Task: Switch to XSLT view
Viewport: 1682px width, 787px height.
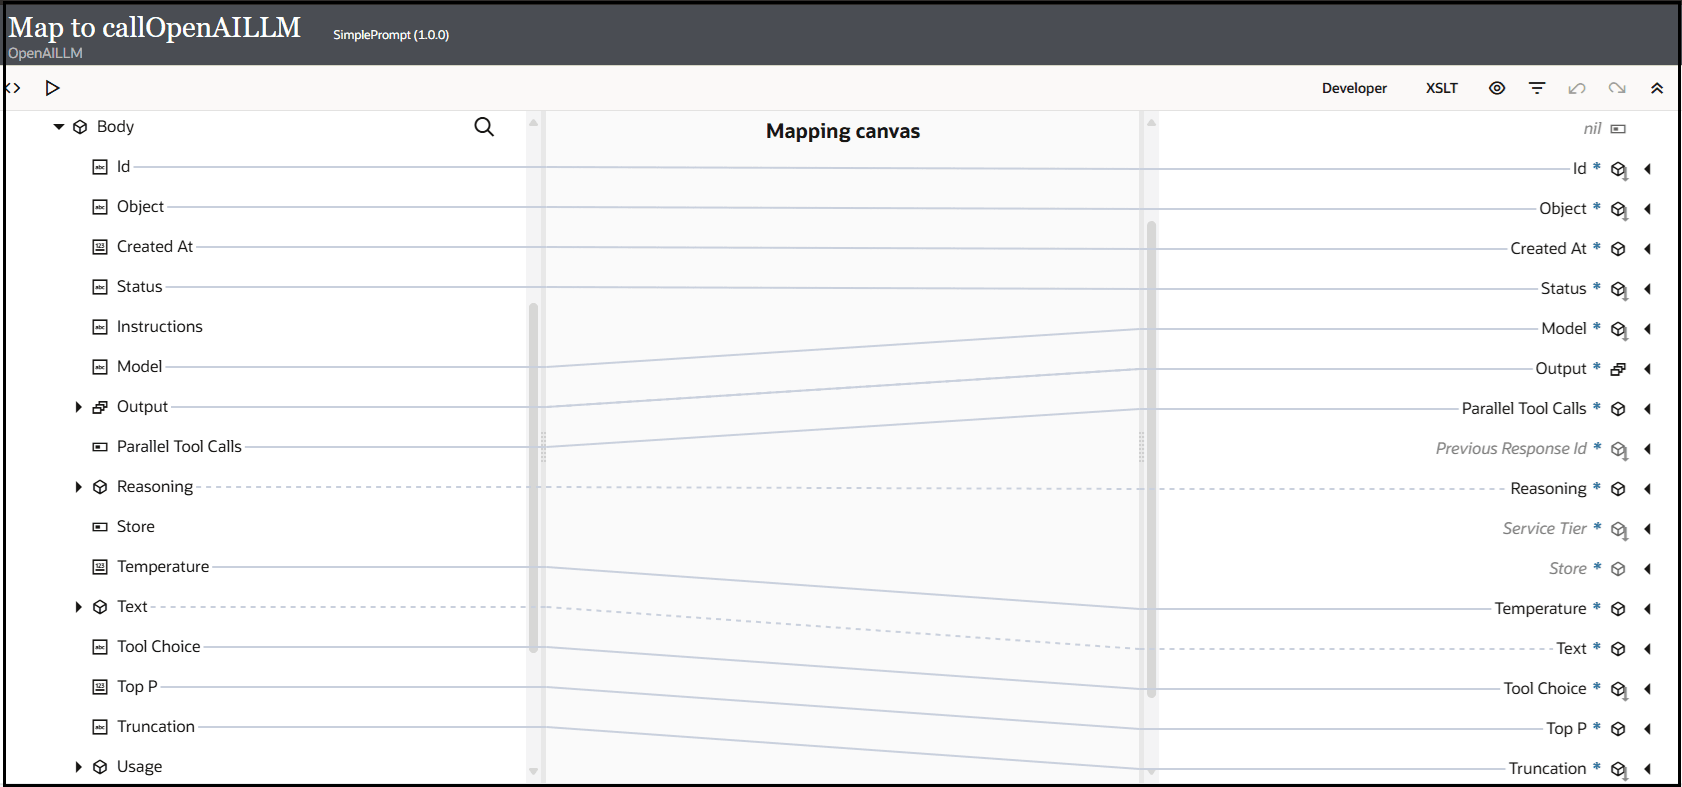Action: click(x=1441, y=88)
